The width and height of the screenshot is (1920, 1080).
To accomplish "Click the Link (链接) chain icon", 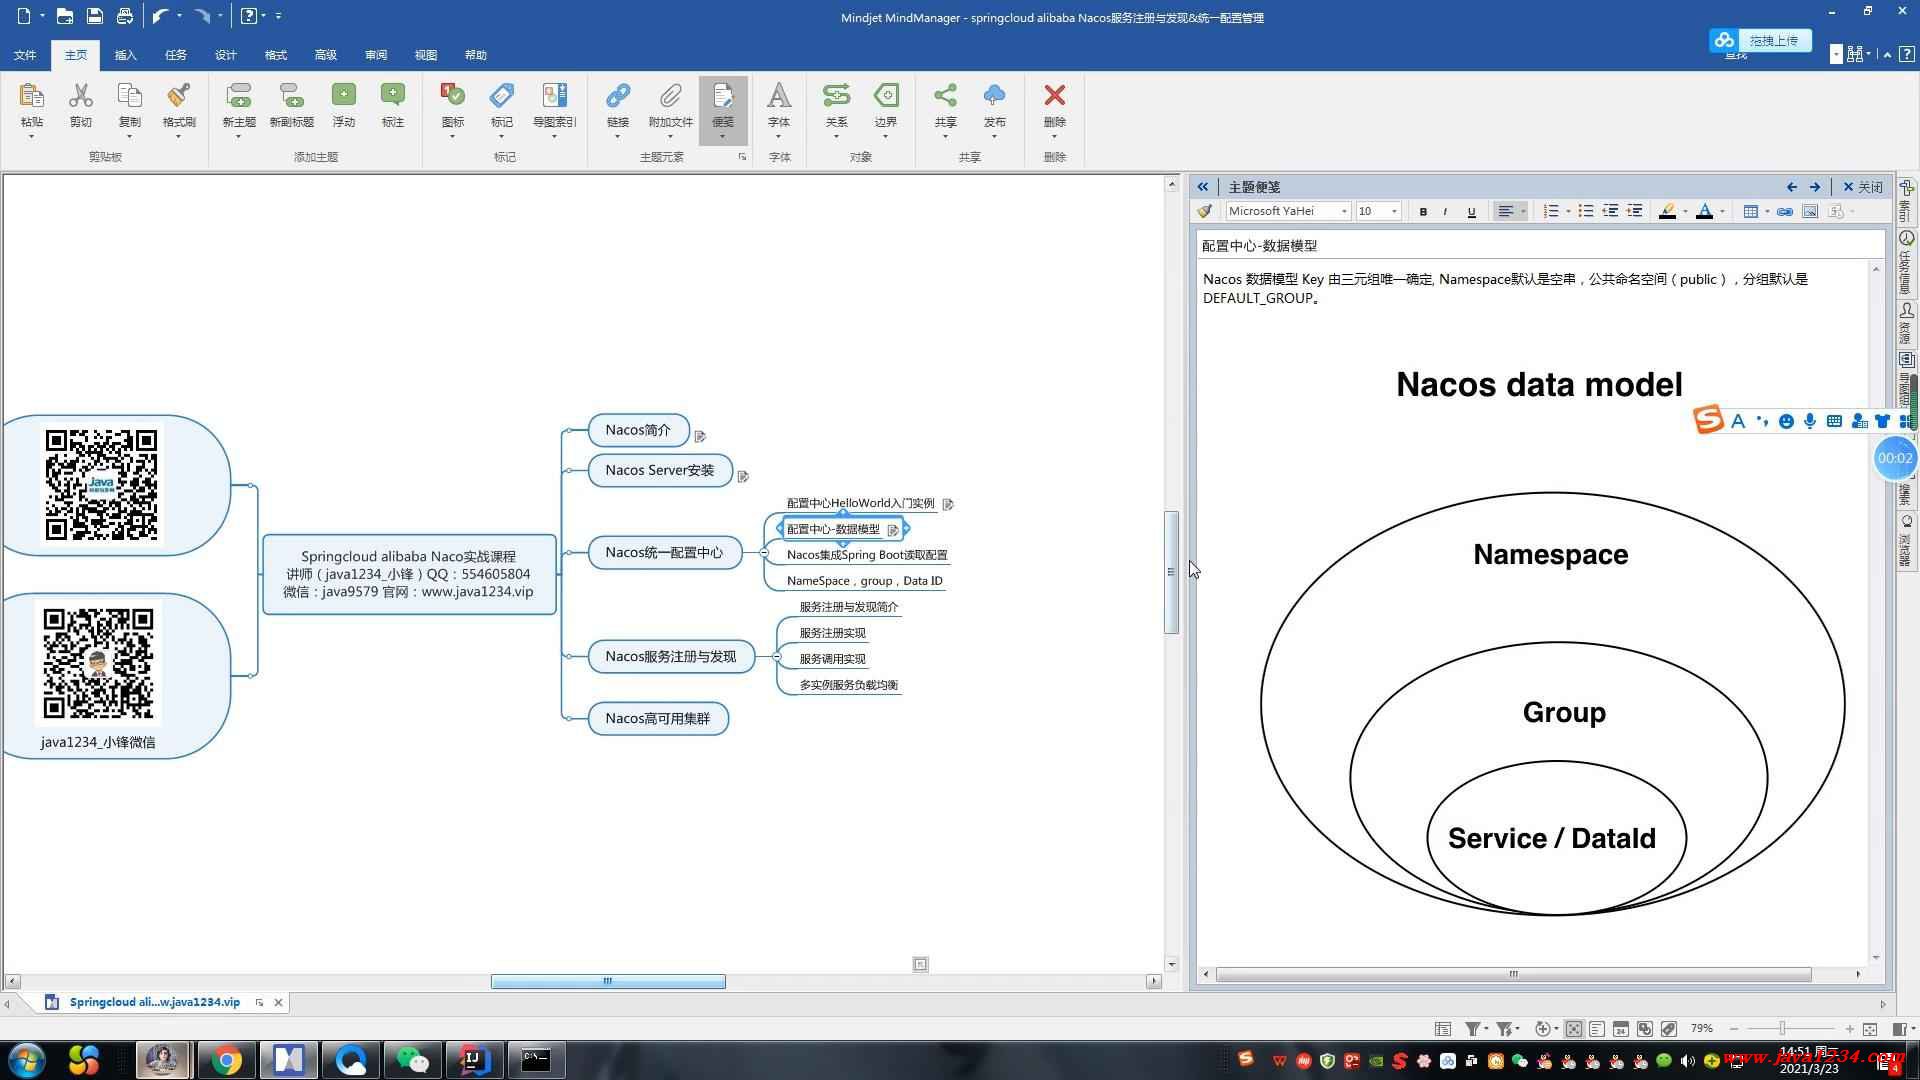I will 618,96.
